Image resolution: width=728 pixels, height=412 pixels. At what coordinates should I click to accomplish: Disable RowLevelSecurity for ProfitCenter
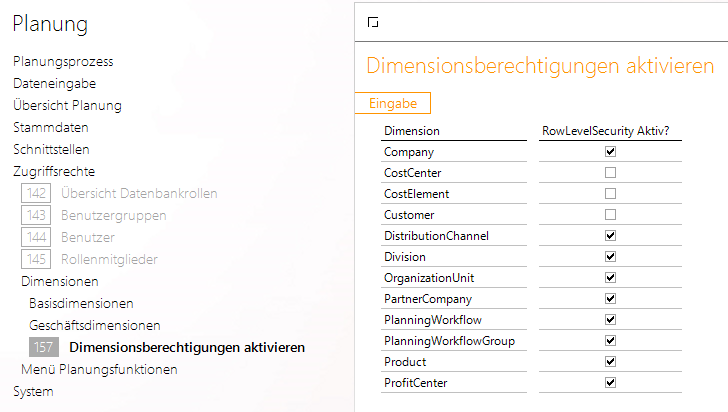point(610,383)
